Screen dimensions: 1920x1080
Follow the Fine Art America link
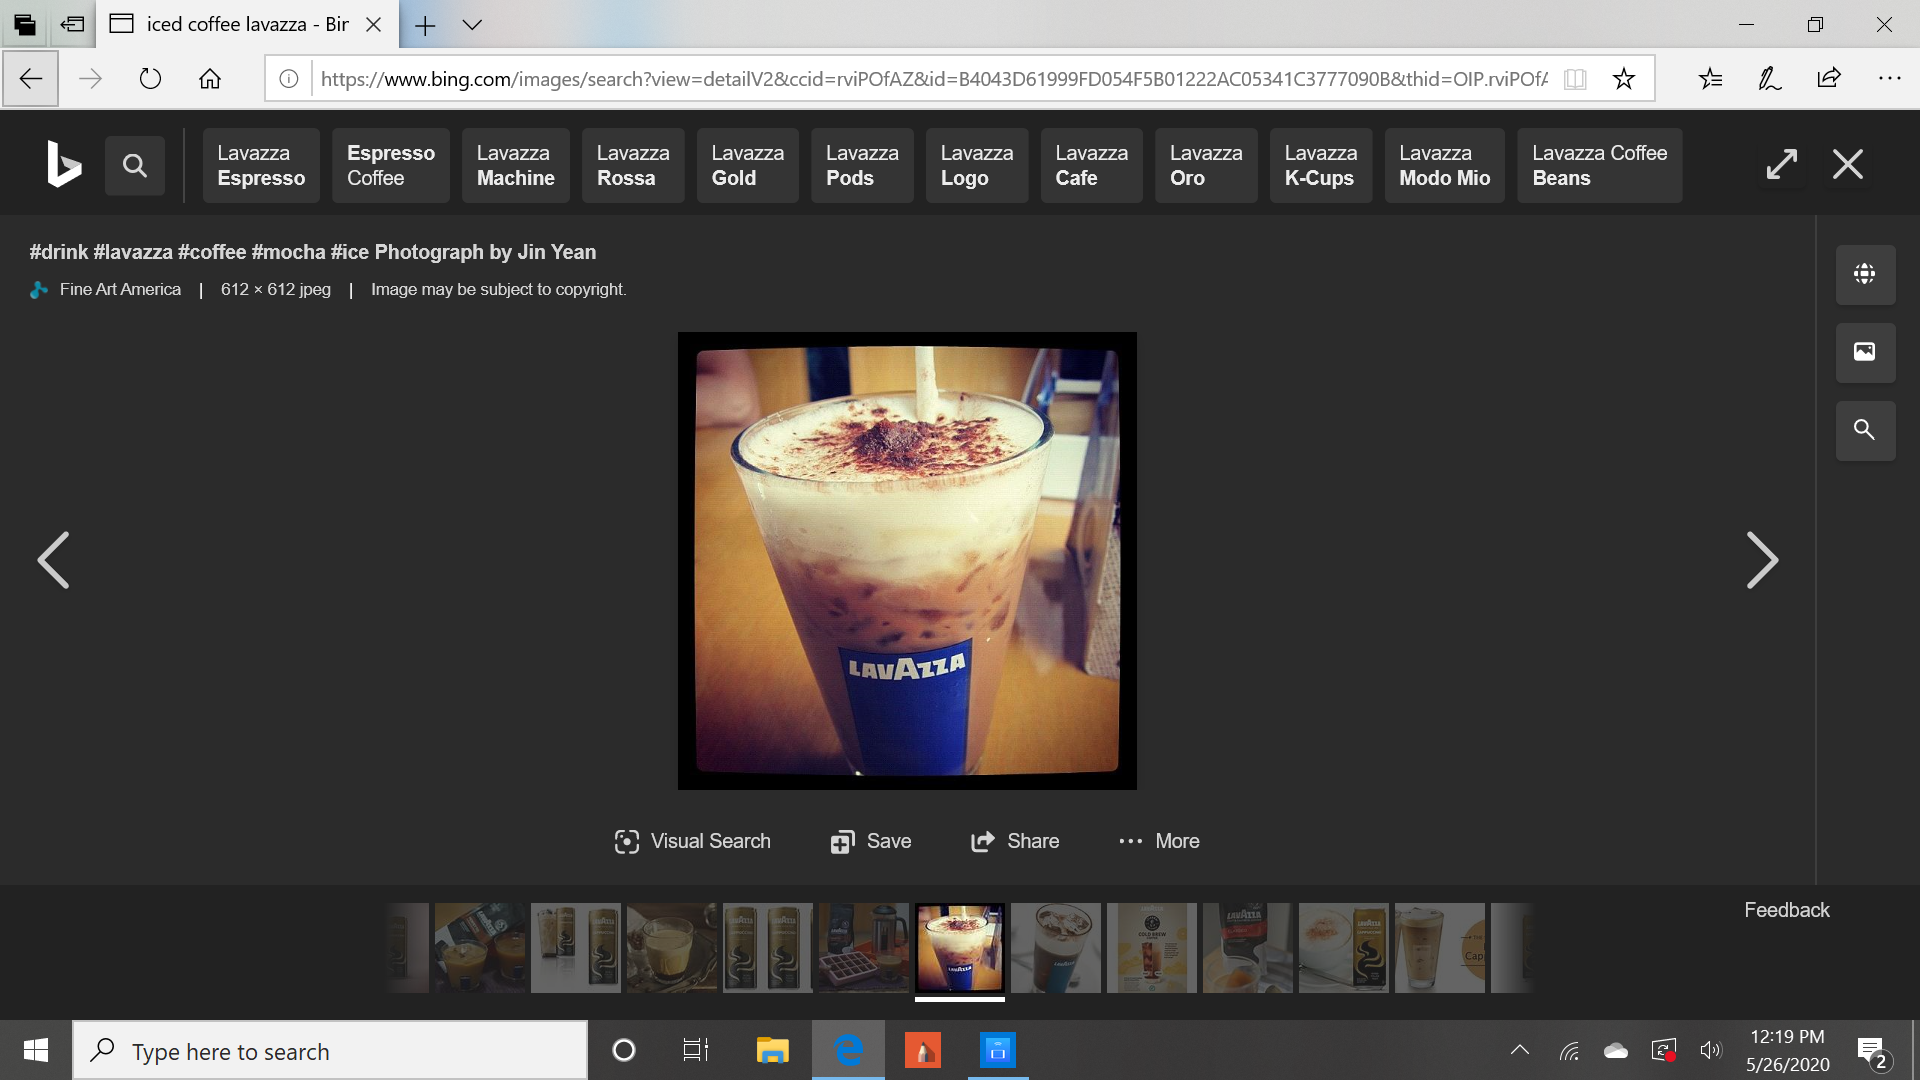pos(118,289)
